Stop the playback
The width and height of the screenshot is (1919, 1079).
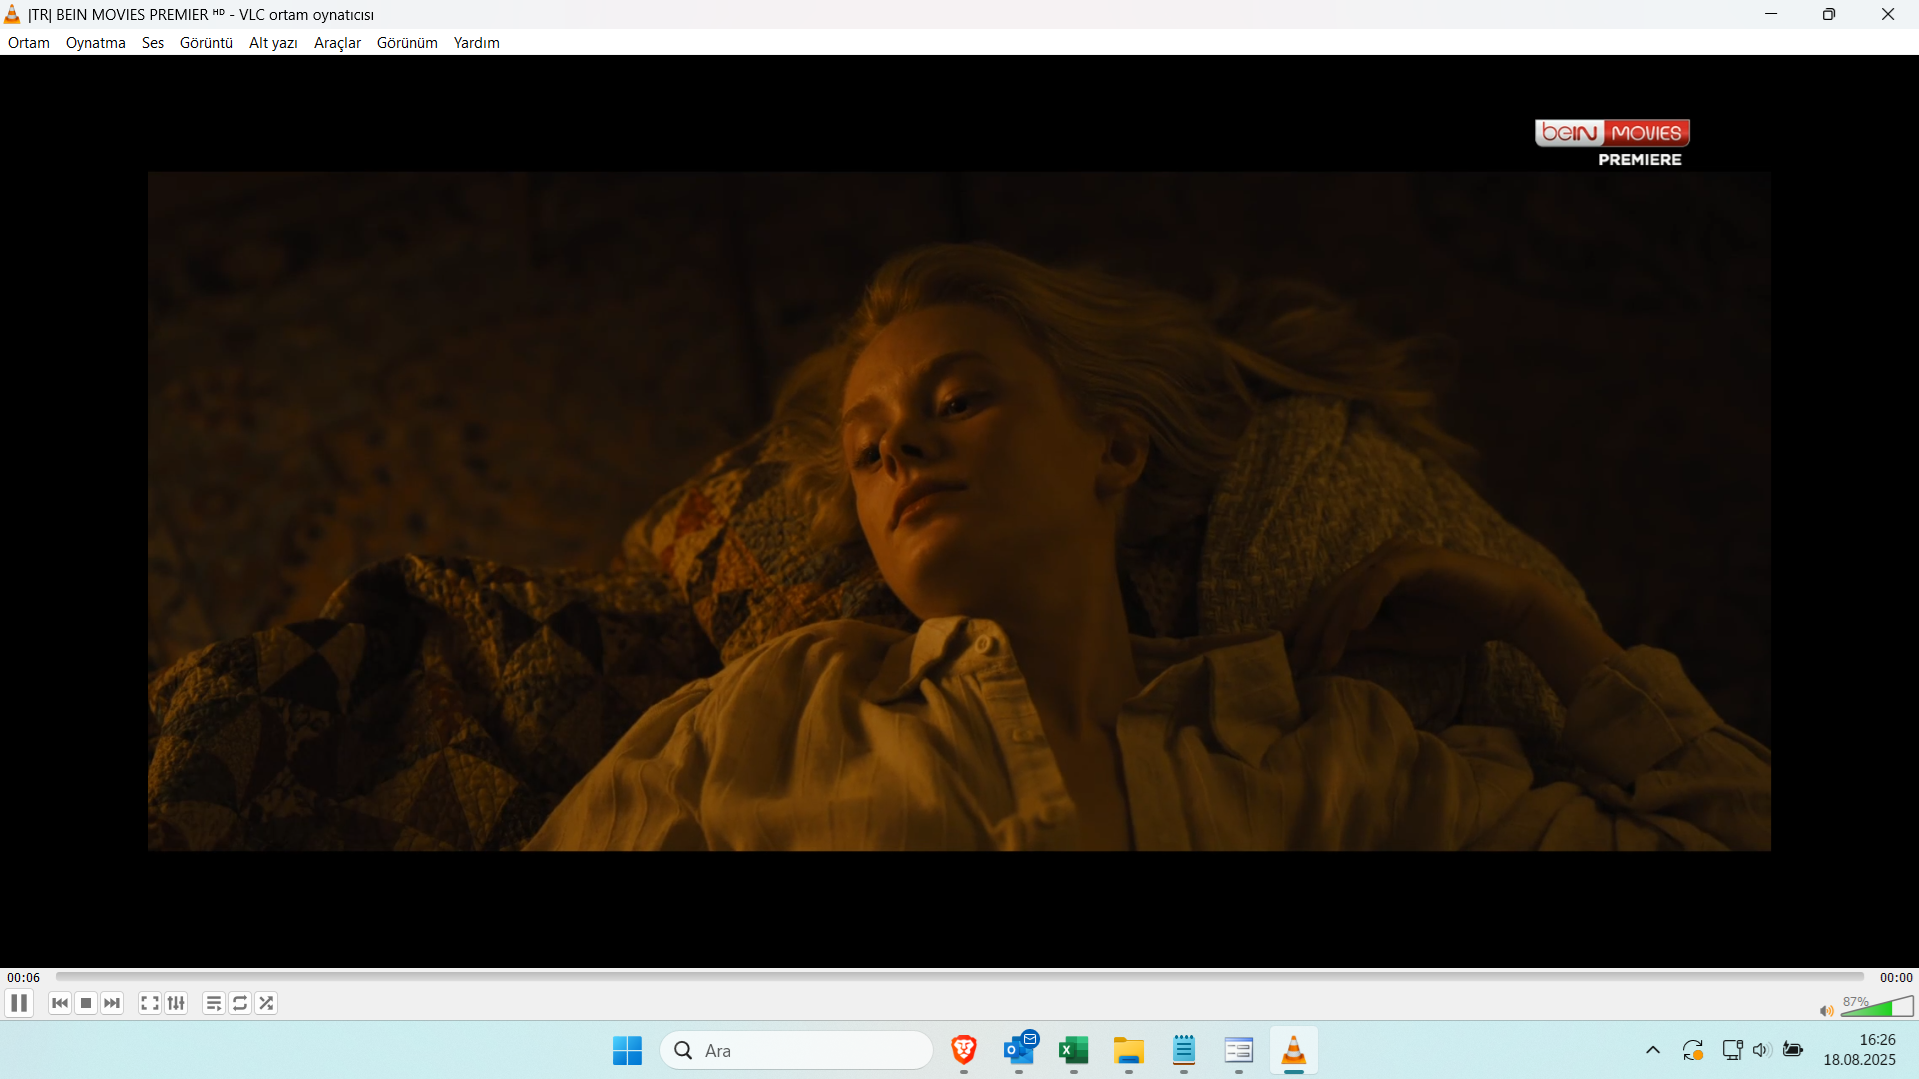coord(86,1003)
